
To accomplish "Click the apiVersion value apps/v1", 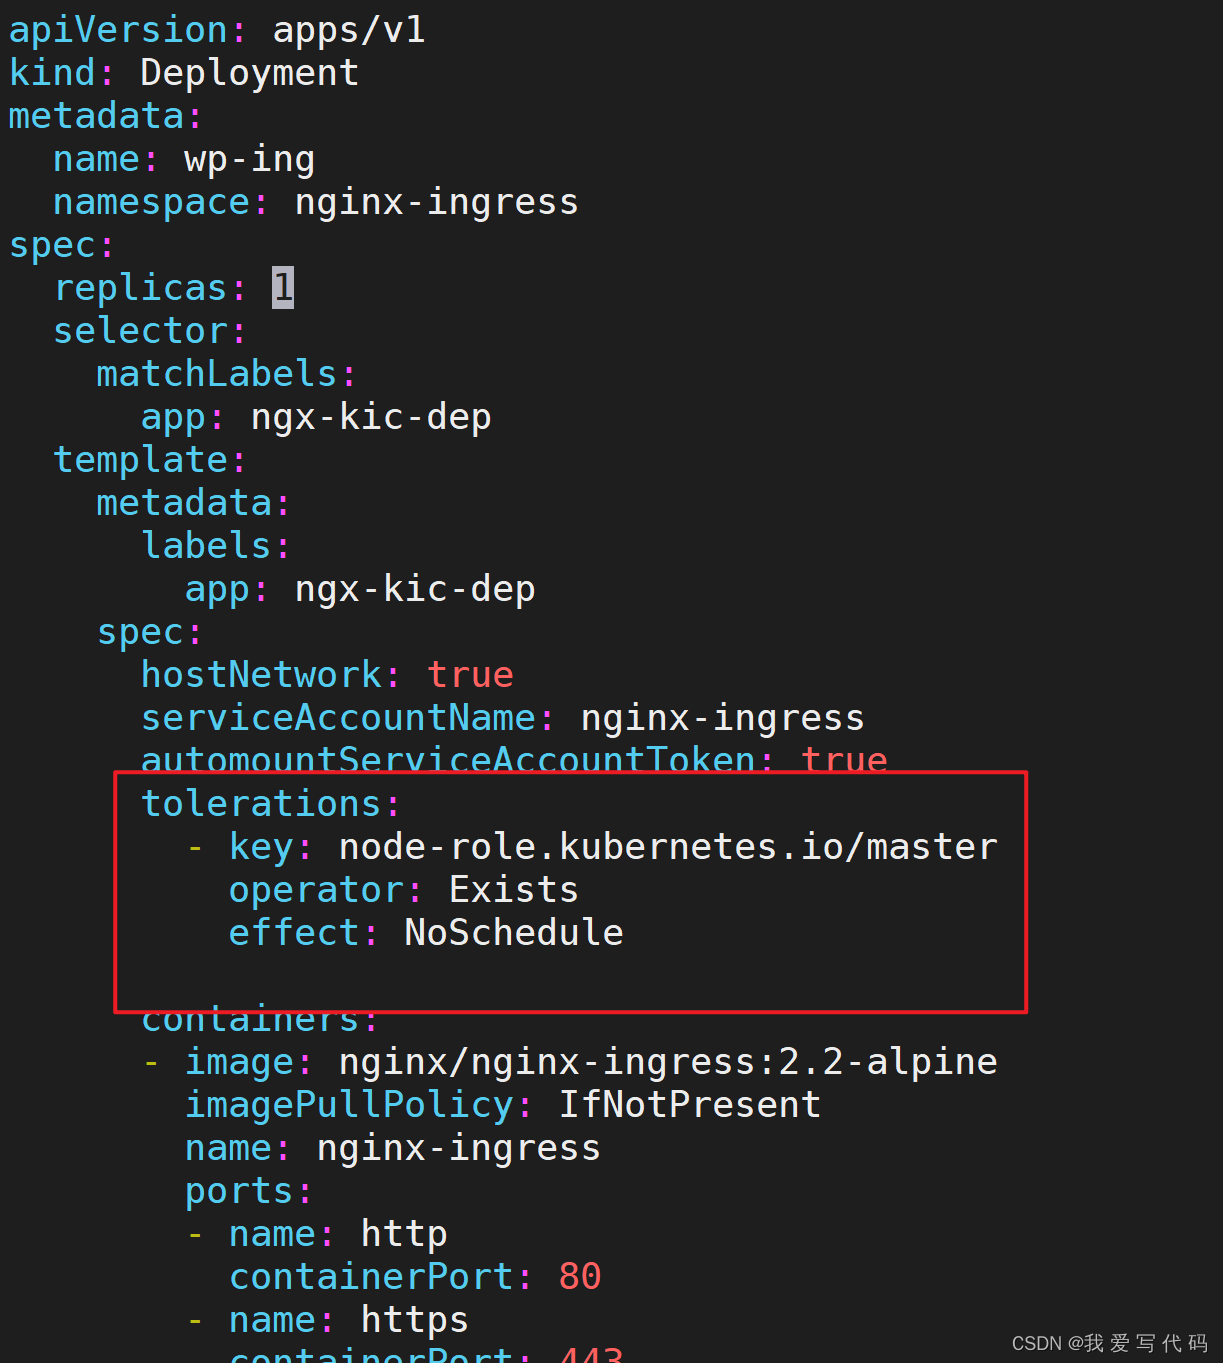I will pyautogui.click(x=348, y=30).
